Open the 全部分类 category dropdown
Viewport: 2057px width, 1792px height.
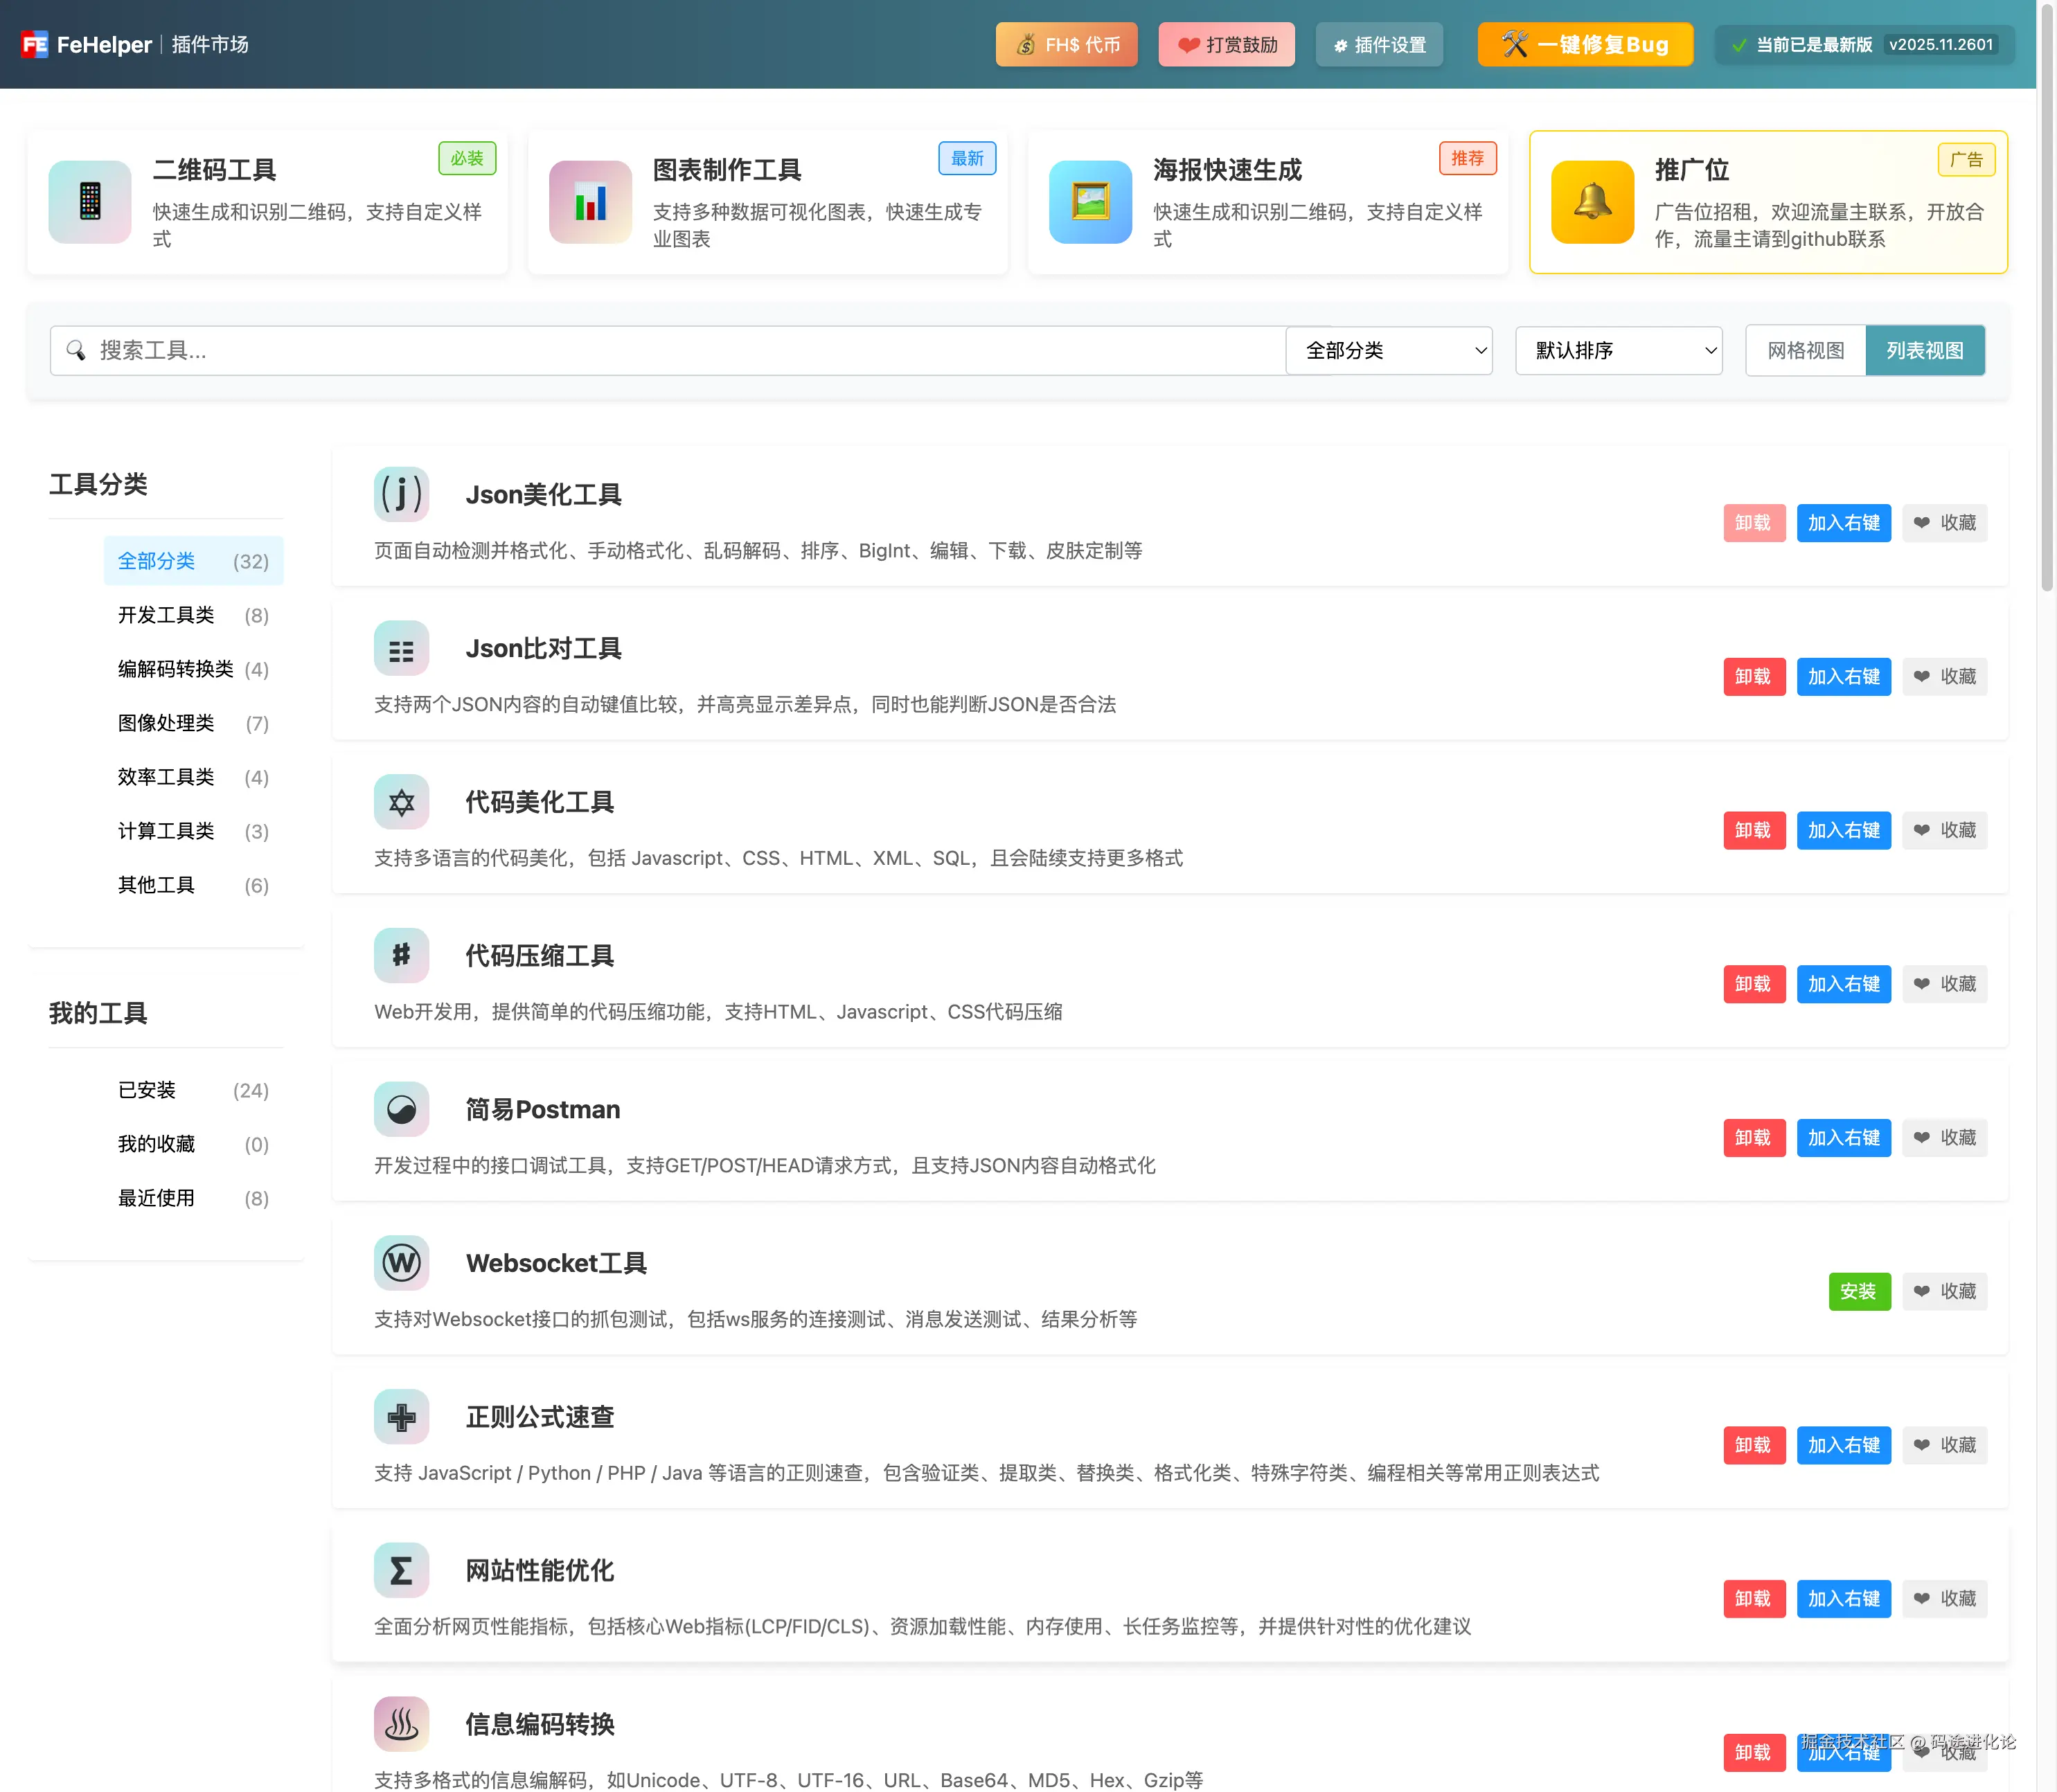tap(1388, 351)
